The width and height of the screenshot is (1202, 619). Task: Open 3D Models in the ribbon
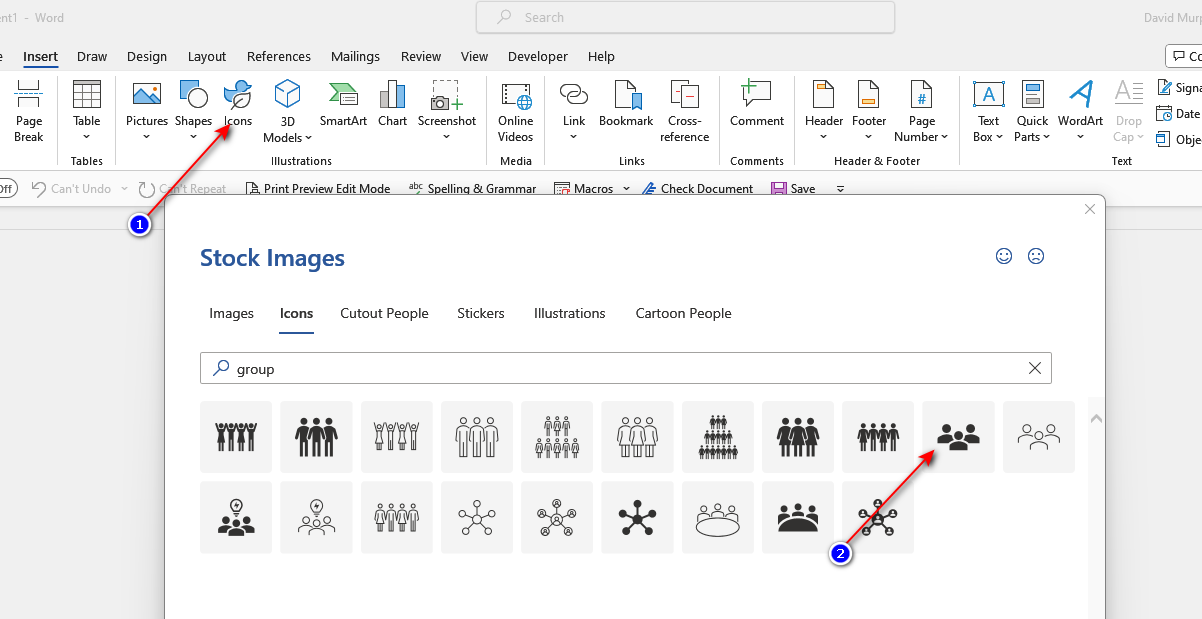point(287,111)
